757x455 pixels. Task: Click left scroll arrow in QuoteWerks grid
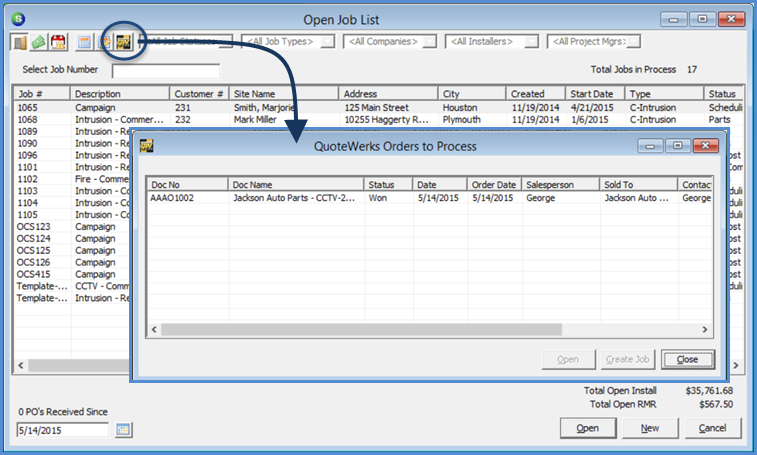[x=154, y=329]
